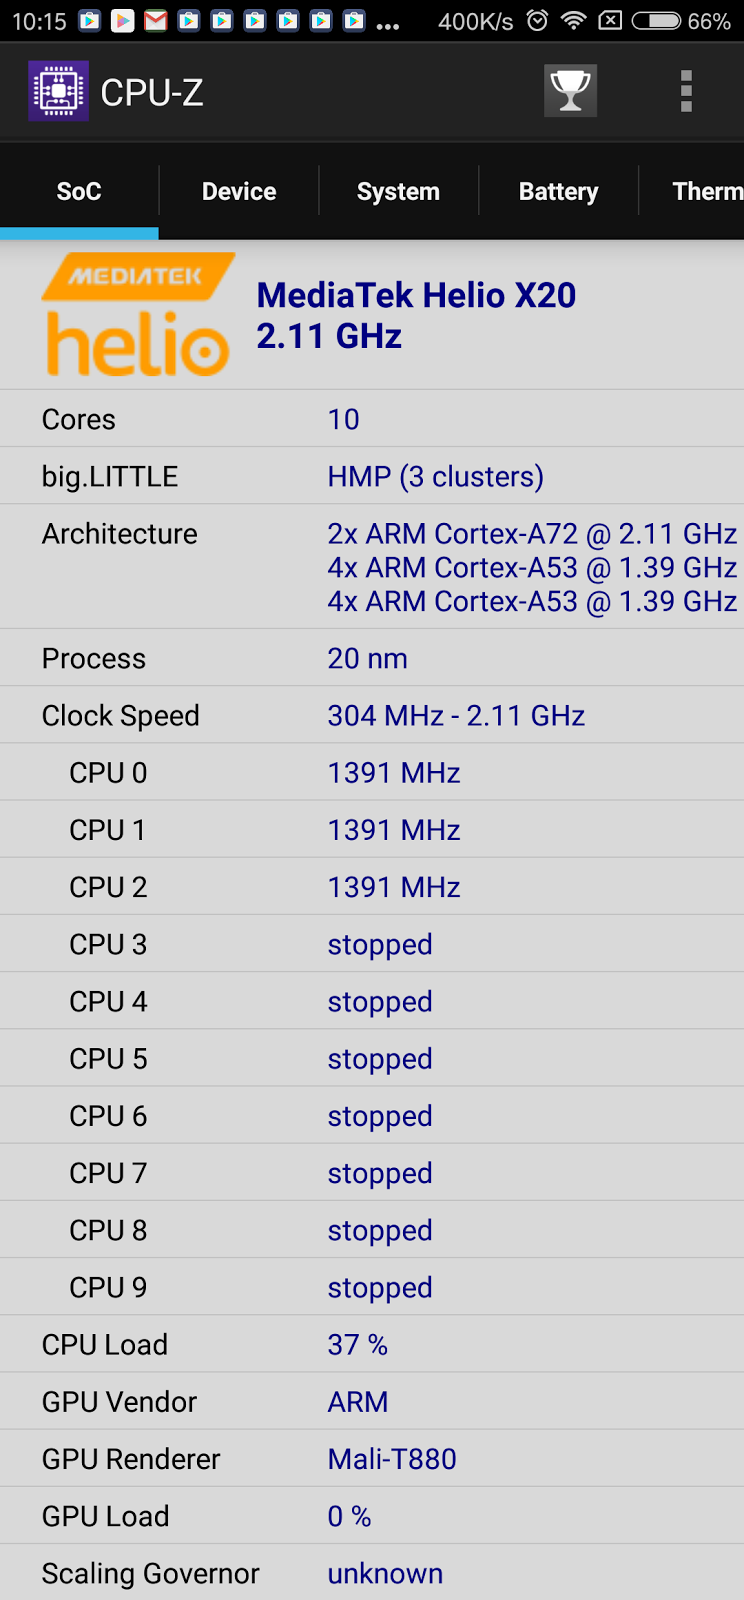744x1600 pixels.
Task: Switch to the Battery tab
Action: [558, 191]
